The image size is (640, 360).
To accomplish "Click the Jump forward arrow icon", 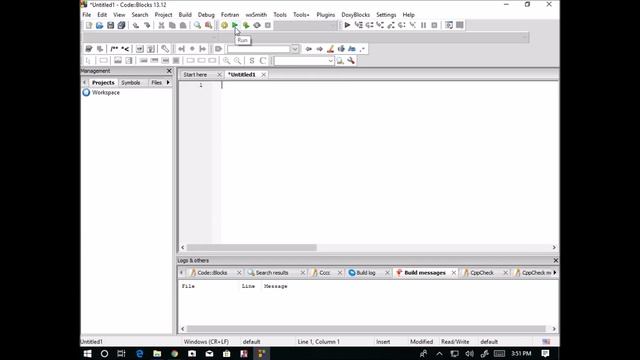I will coord(320,49).
